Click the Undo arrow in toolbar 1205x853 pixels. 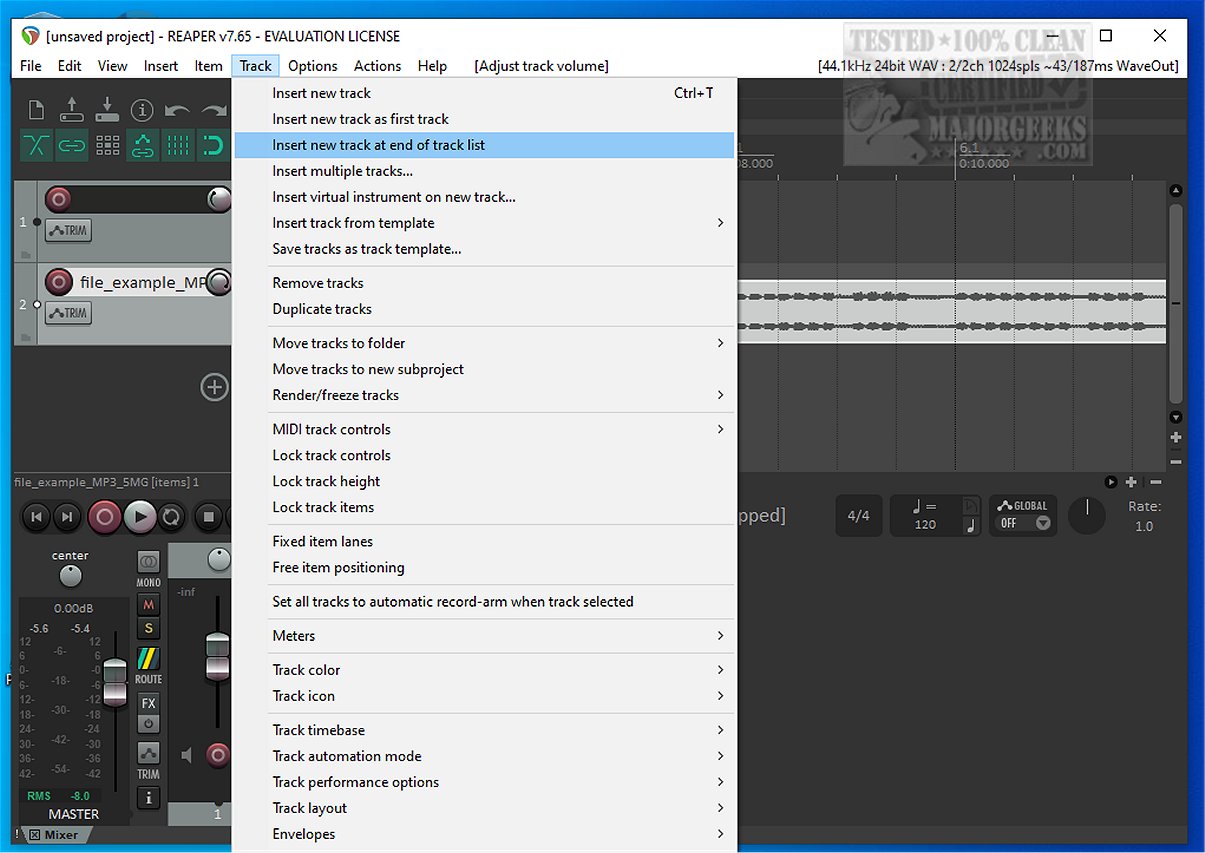177,111
